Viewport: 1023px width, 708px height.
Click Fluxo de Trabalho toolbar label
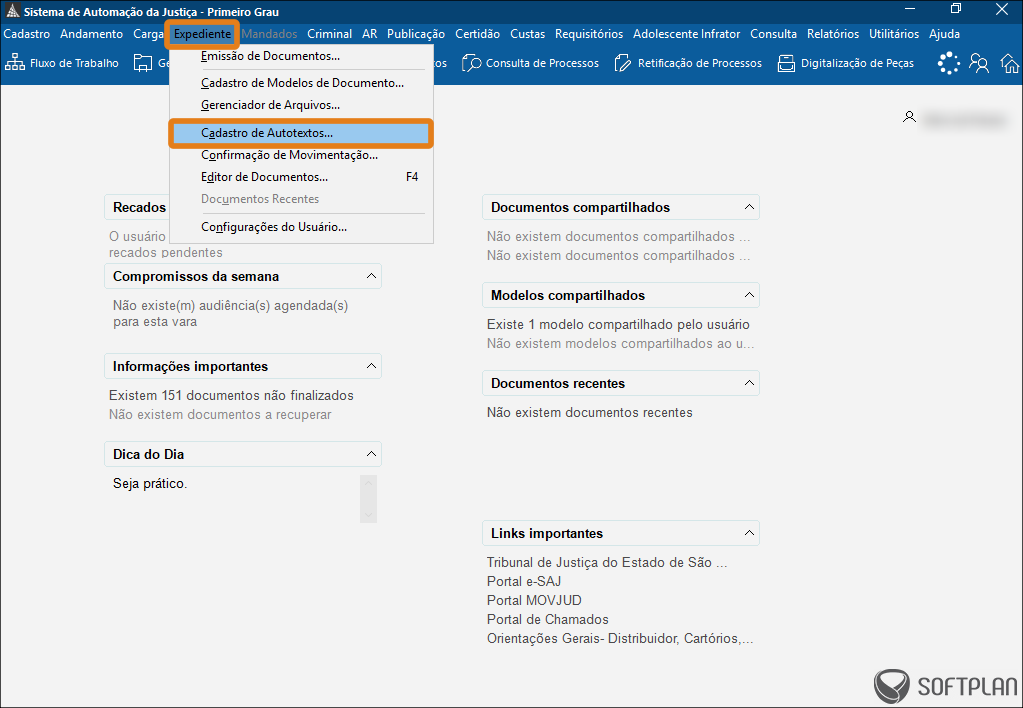click(74, 63)
